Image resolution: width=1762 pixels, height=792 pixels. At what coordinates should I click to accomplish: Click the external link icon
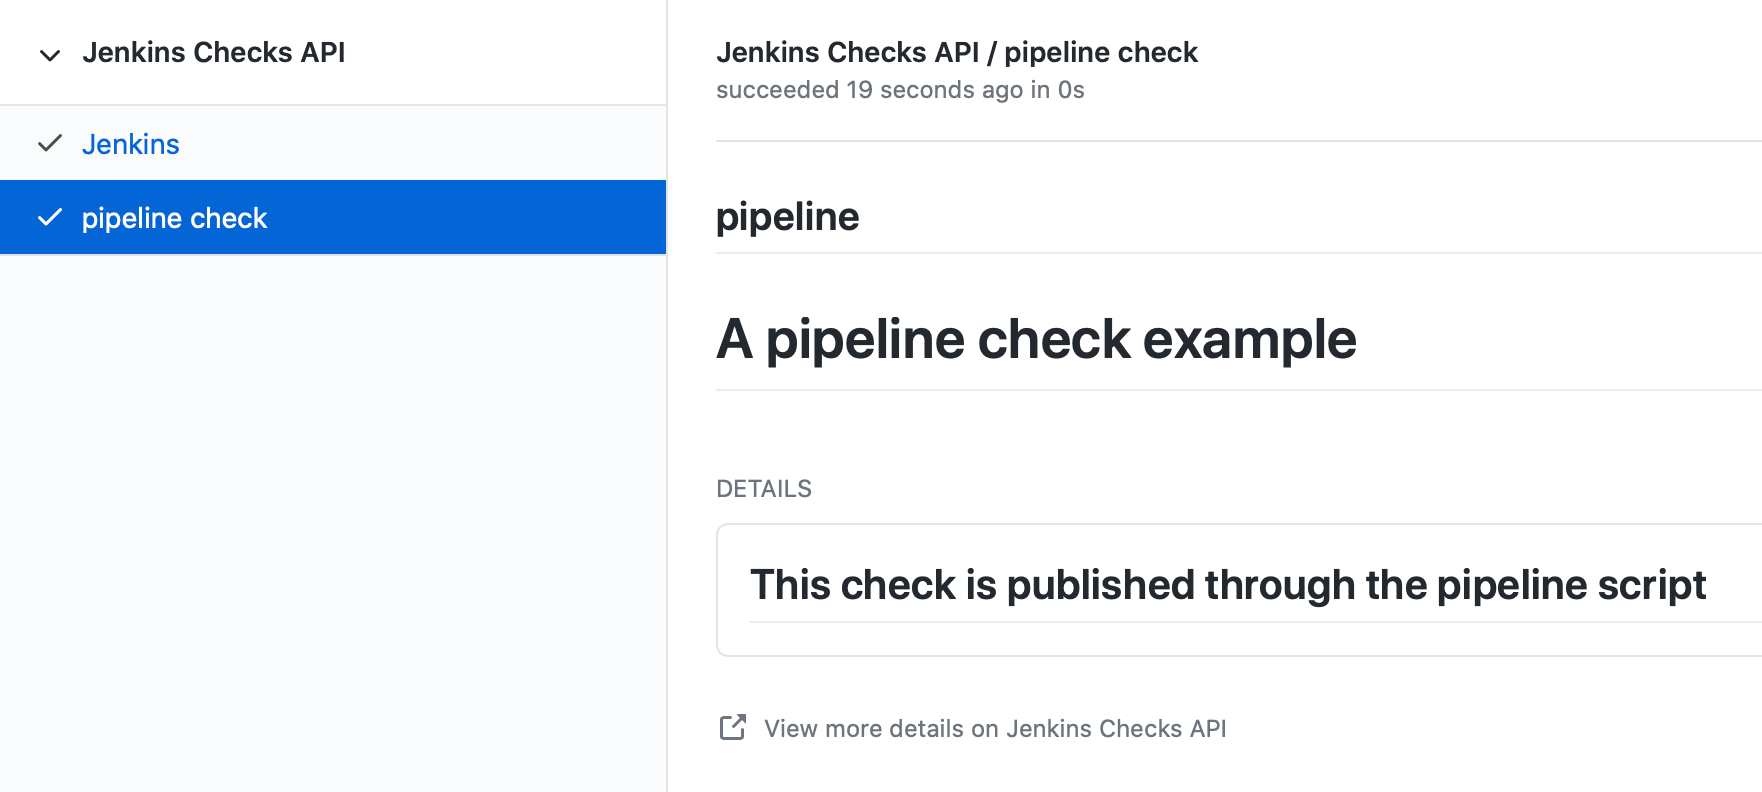[733, 728]
